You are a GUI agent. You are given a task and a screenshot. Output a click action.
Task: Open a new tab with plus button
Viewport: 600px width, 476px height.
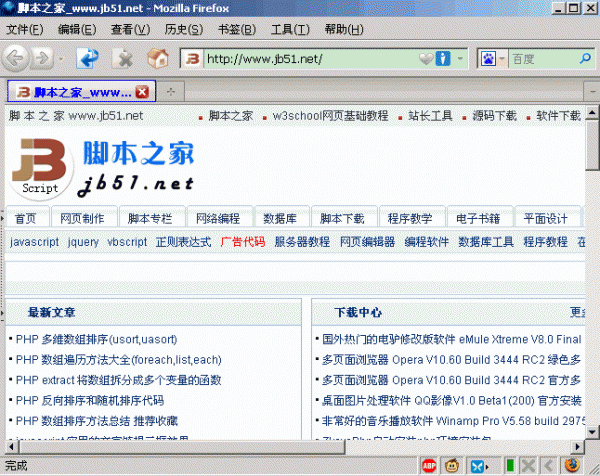pos(171,91)
